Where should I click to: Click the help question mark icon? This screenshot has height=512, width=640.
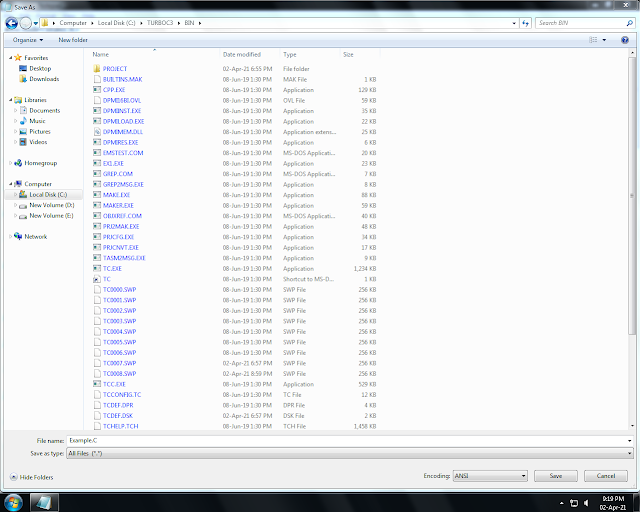point(624,40)
